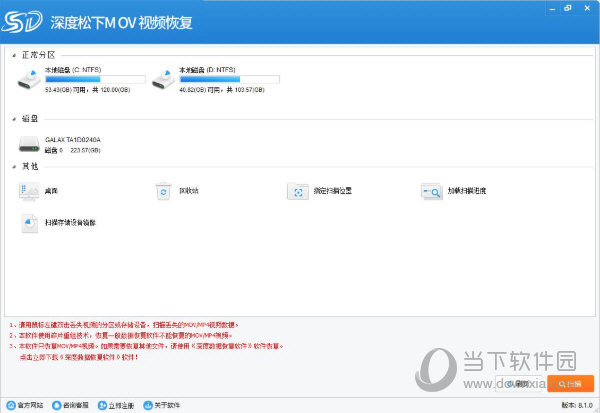
Task: Click the red 点击立即下载 download link
Action: click(79, 357)
